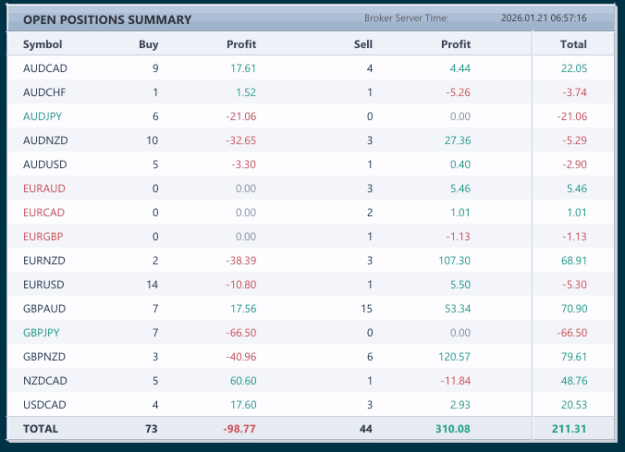The height and width of the screenshot is (452, 625).
Task: Open the EURGBP symbol entry
Action: pyautogui.click(x=43, y=237)
